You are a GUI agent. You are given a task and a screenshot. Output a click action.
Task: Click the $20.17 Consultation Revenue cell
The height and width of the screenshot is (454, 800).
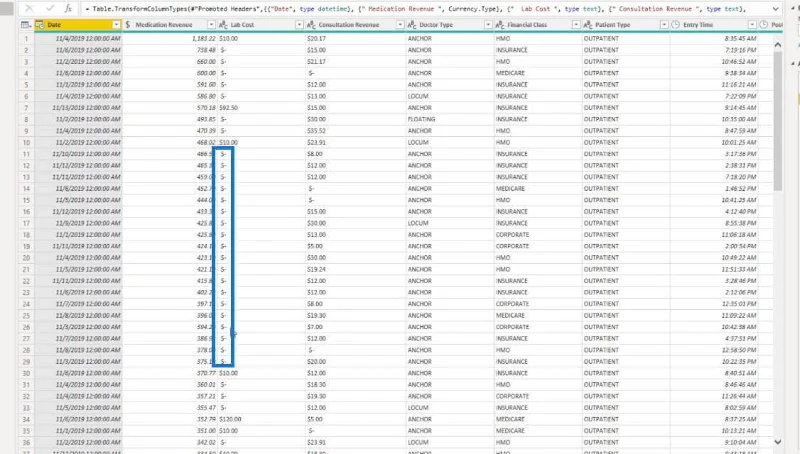pyautogui.click(x=356, y=38)
